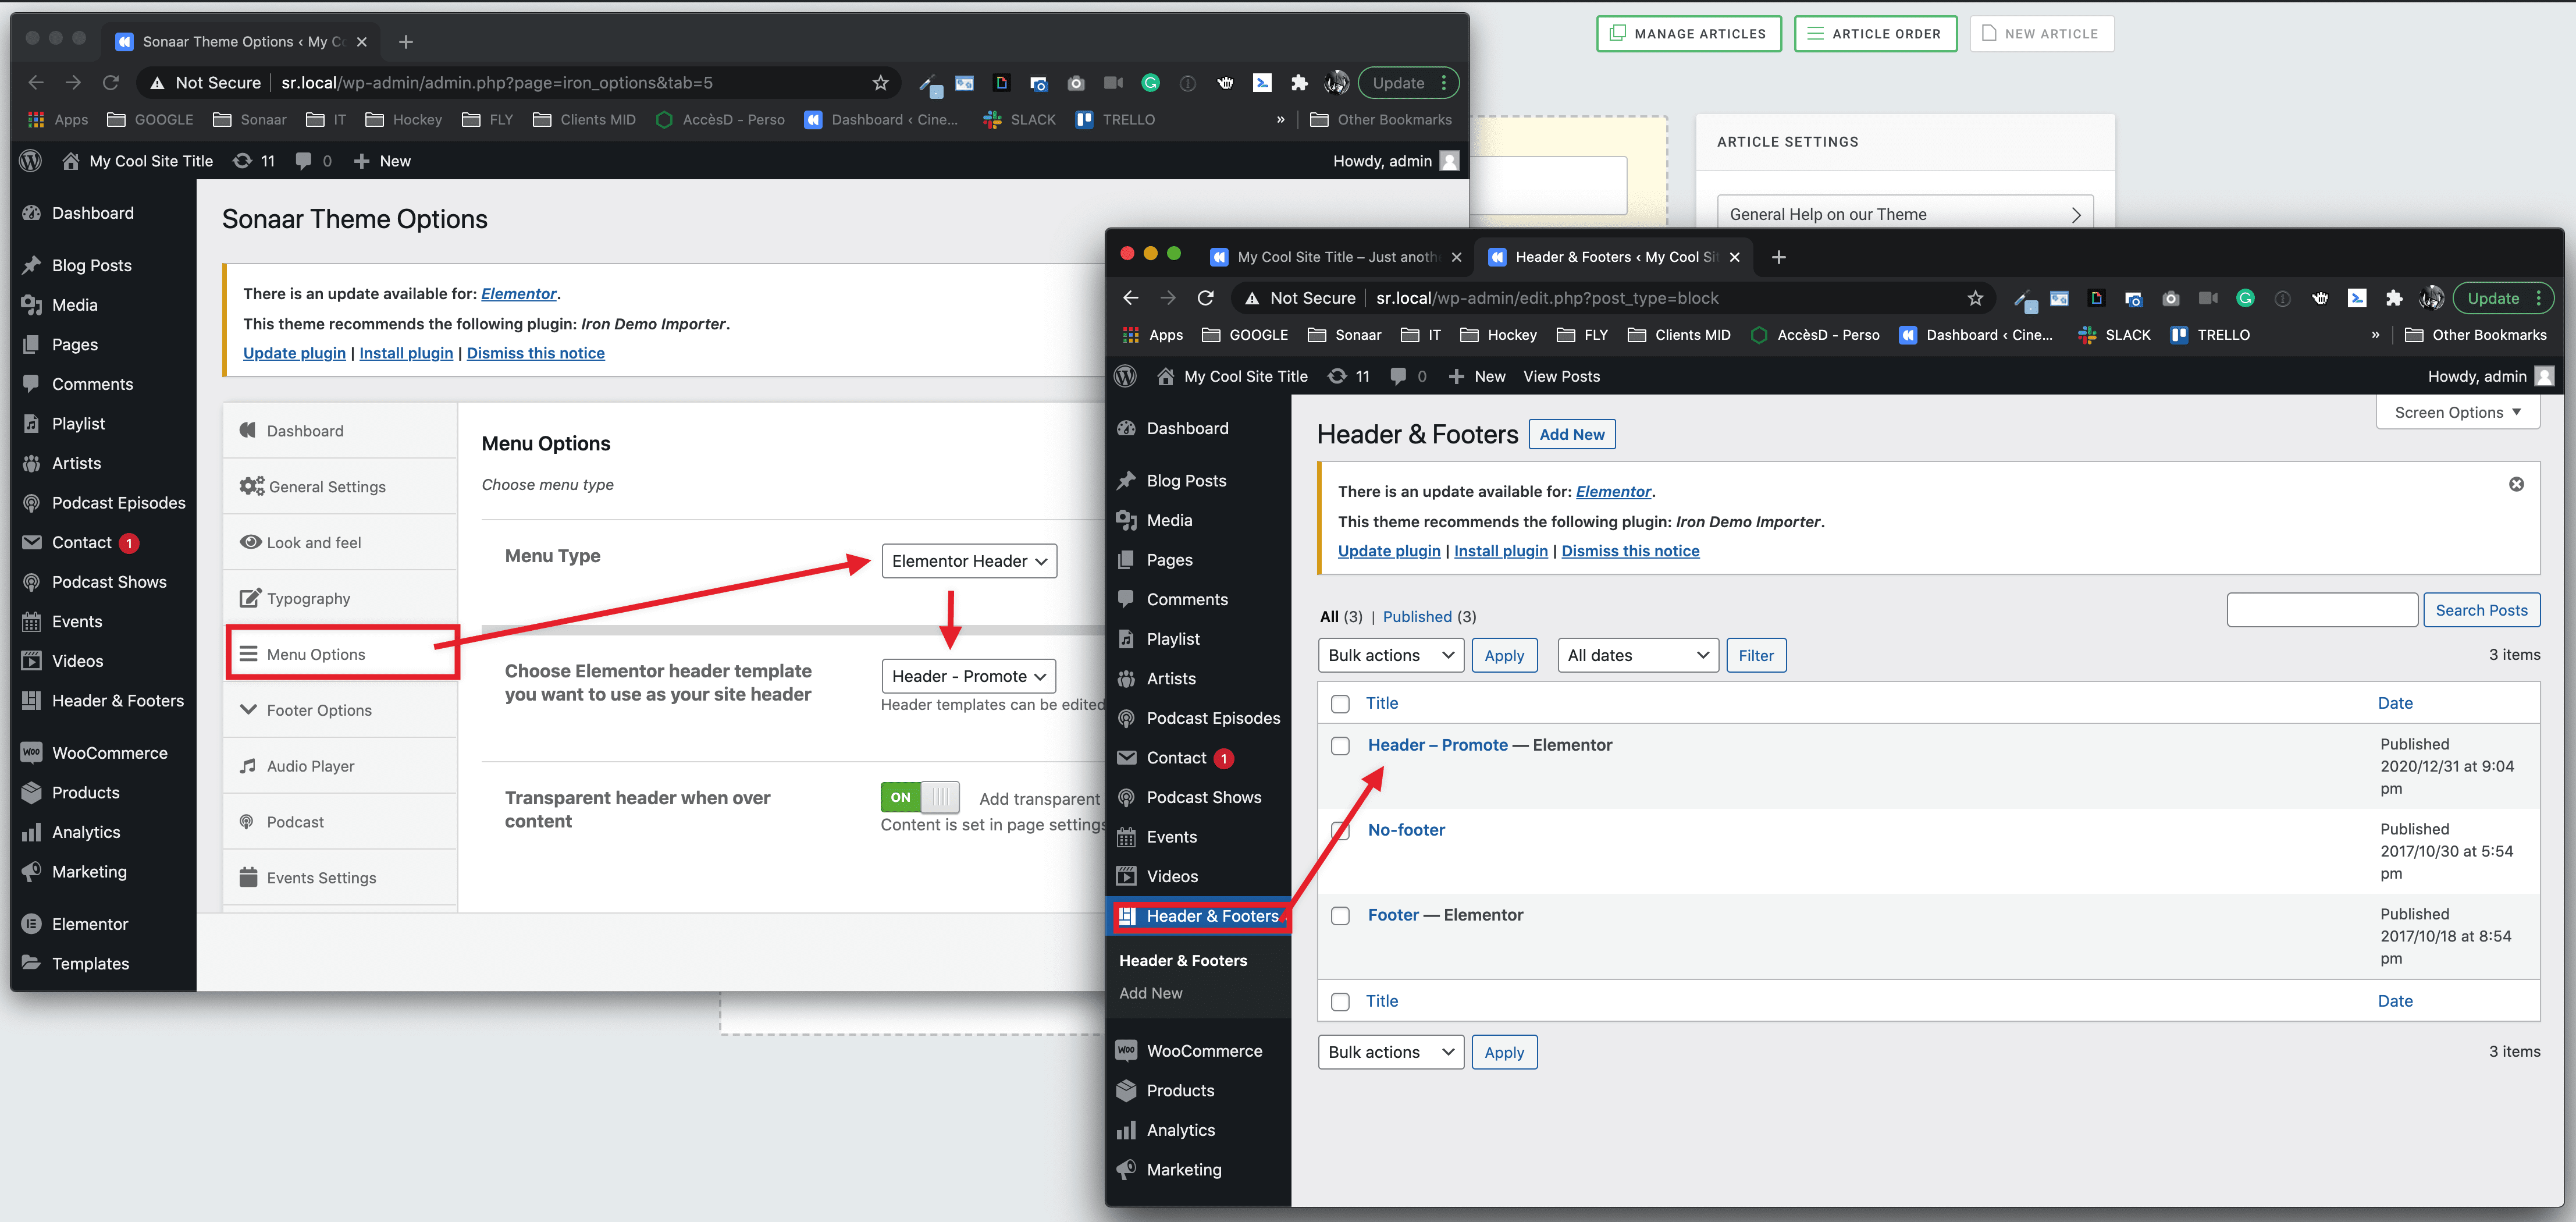
Task: Open Typography tab in theme options
Action: pyautogui.click(x=340, y=598)
